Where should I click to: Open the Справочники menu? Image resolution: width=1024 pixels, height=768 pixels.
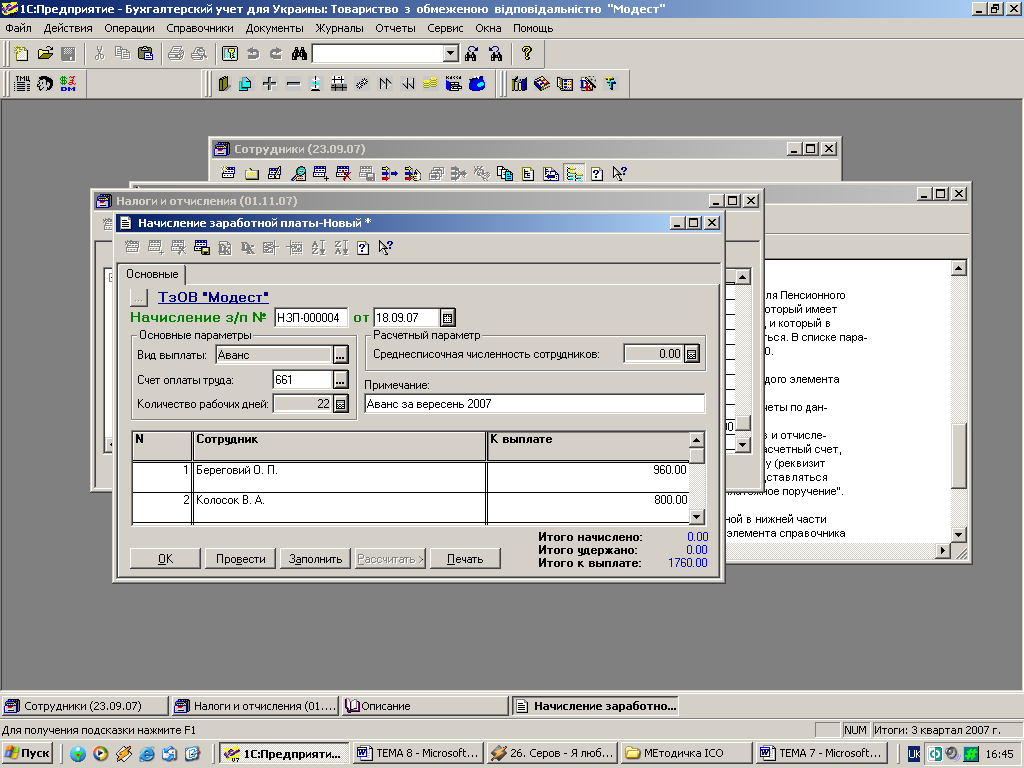point(200,28)
